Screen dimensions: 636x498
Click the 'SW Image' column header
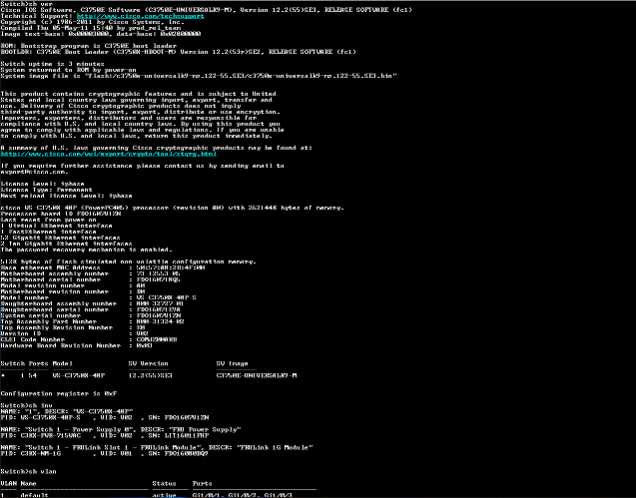pyautogui.click(x=232, y=364)
